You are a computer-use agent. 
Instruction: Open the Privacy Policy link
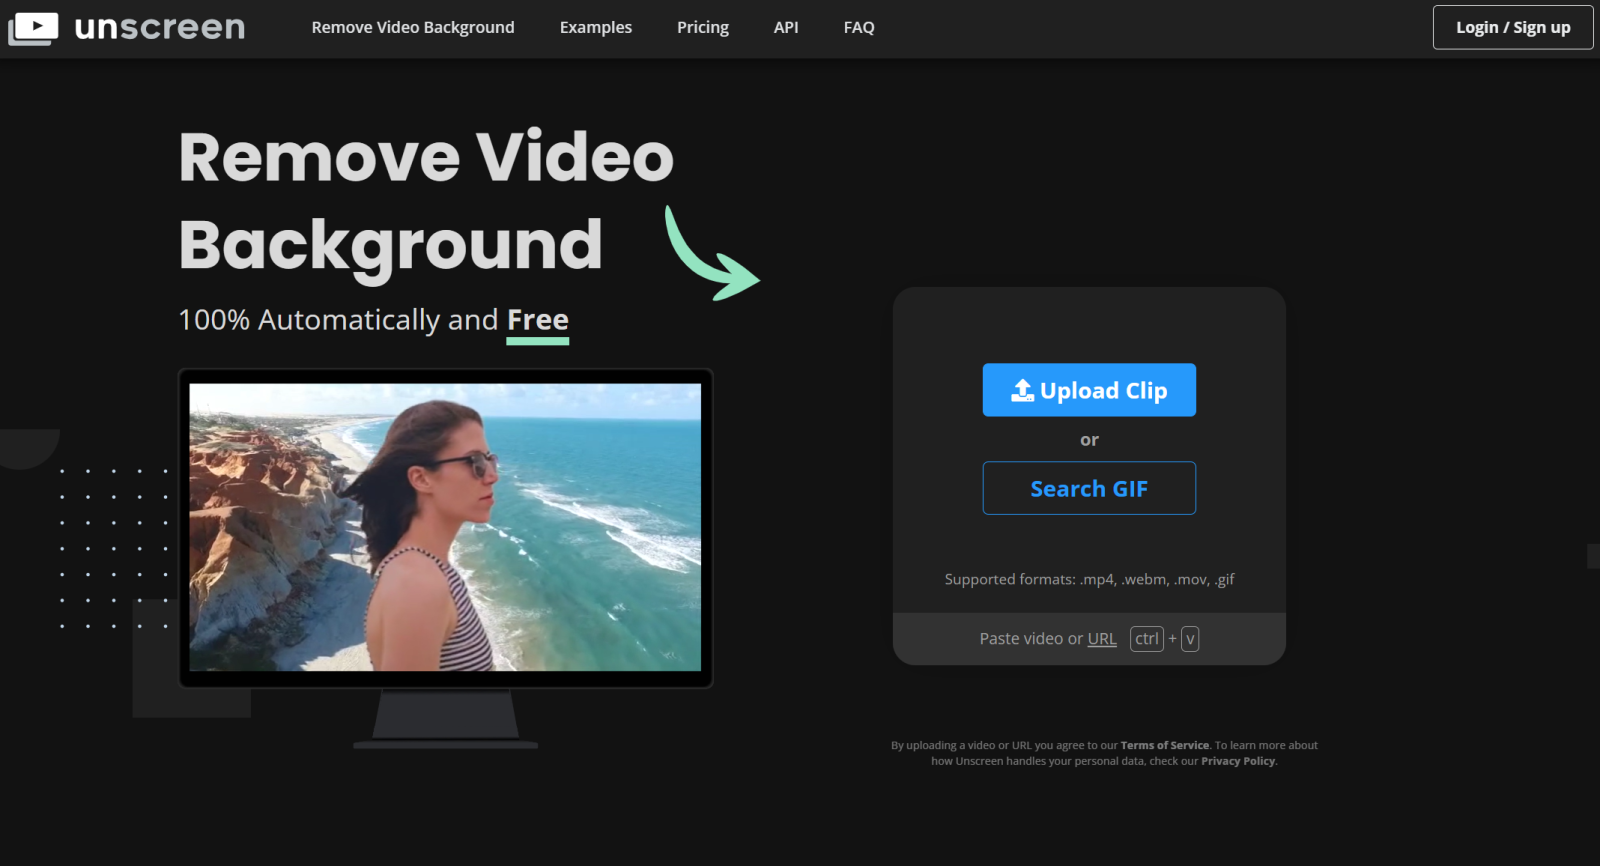pos(1238,761)
